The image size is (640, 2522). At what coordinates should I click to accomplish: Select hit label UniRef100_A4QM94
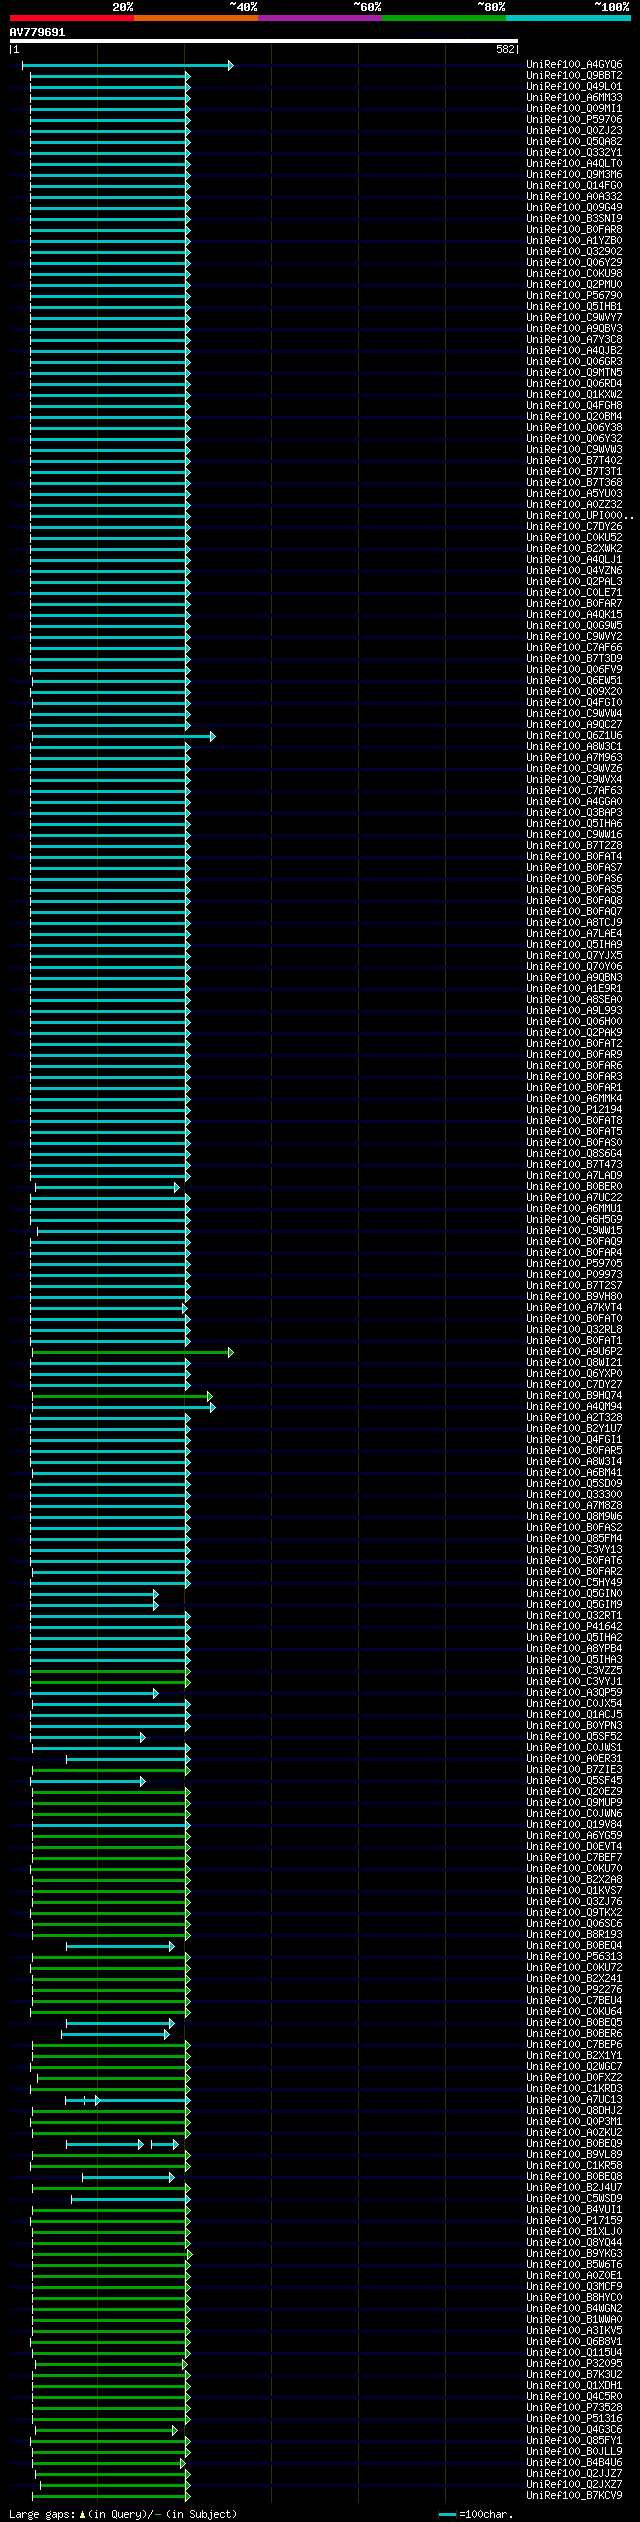pos(574,1407)
